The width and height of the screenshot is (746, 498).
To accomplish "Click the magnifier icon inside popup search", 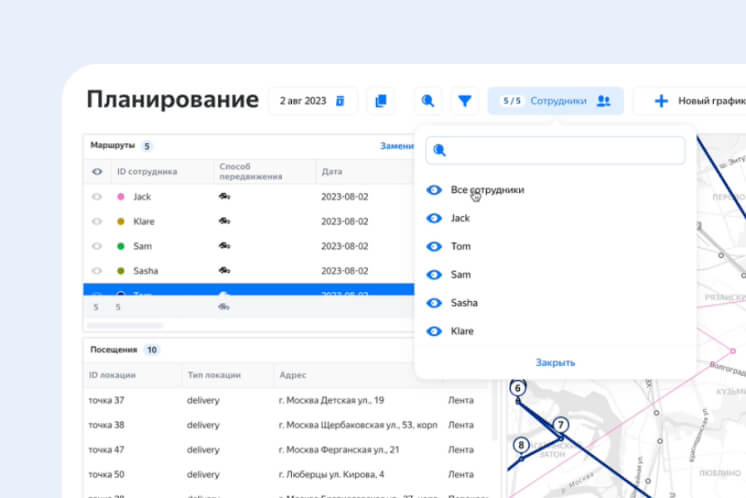I will pos(440,150).
